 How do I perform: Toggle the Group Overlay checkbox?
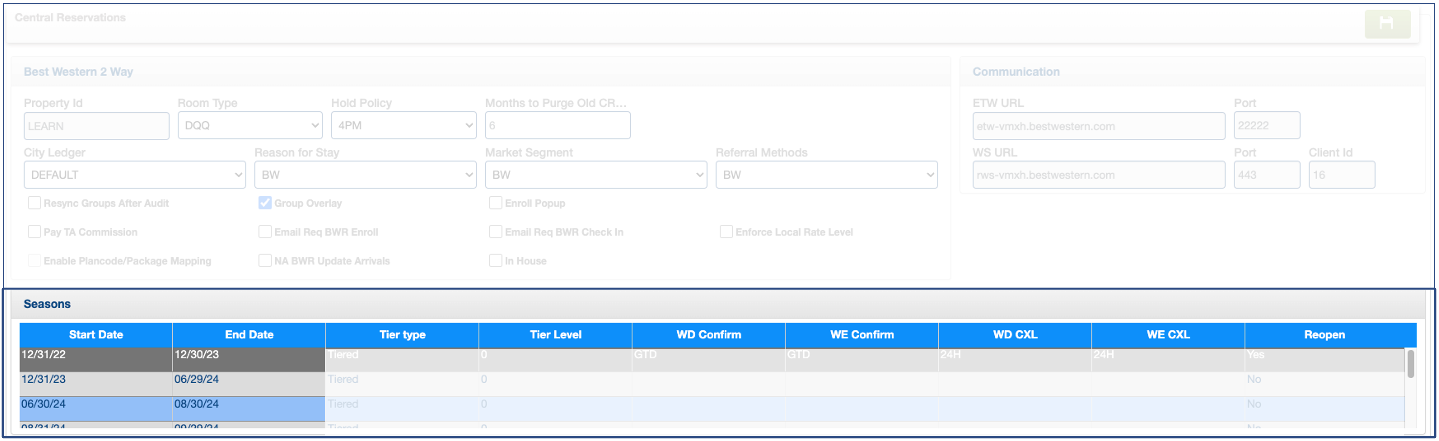(265, 203)
